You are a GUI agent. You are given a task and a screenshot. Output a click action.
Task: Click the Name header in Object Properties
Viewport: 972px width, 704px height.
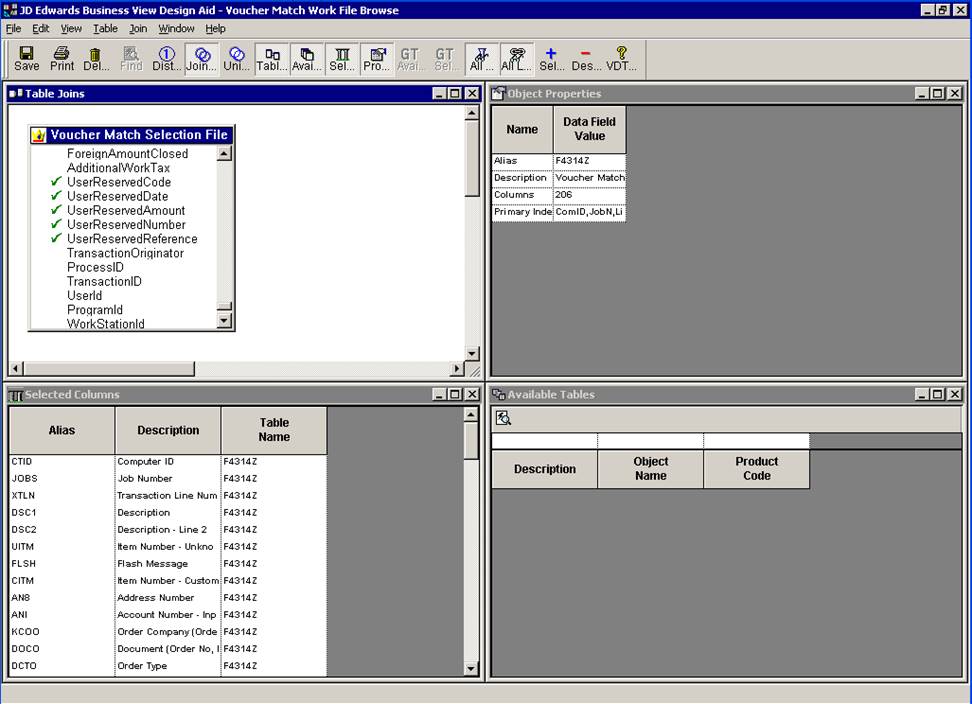522,129
